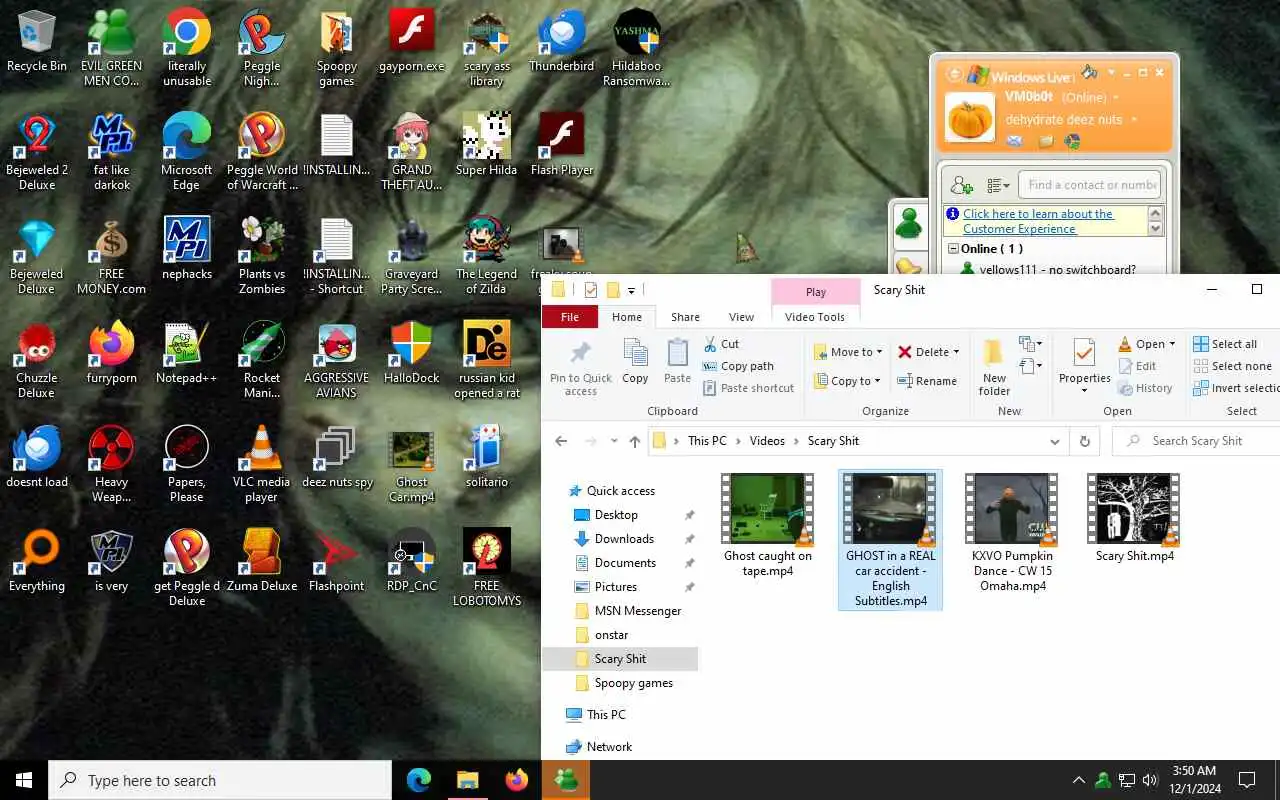The height and width of the screenshot is (800, 1280).
Task: Click the Rename button
Action: pyautogui.click(x=927, y=381)
